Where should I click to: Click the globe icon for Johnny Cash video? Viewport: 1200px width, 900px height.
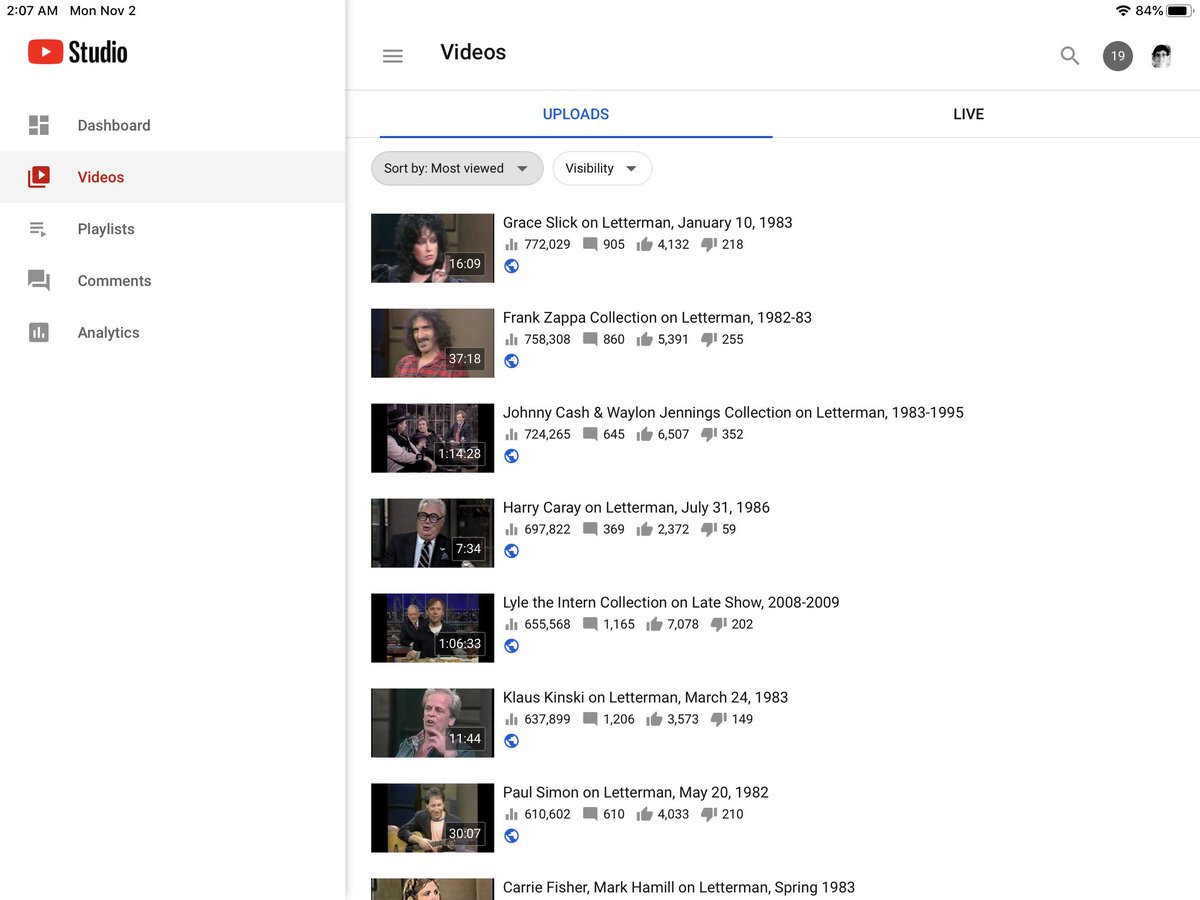(x=511, y=456)
